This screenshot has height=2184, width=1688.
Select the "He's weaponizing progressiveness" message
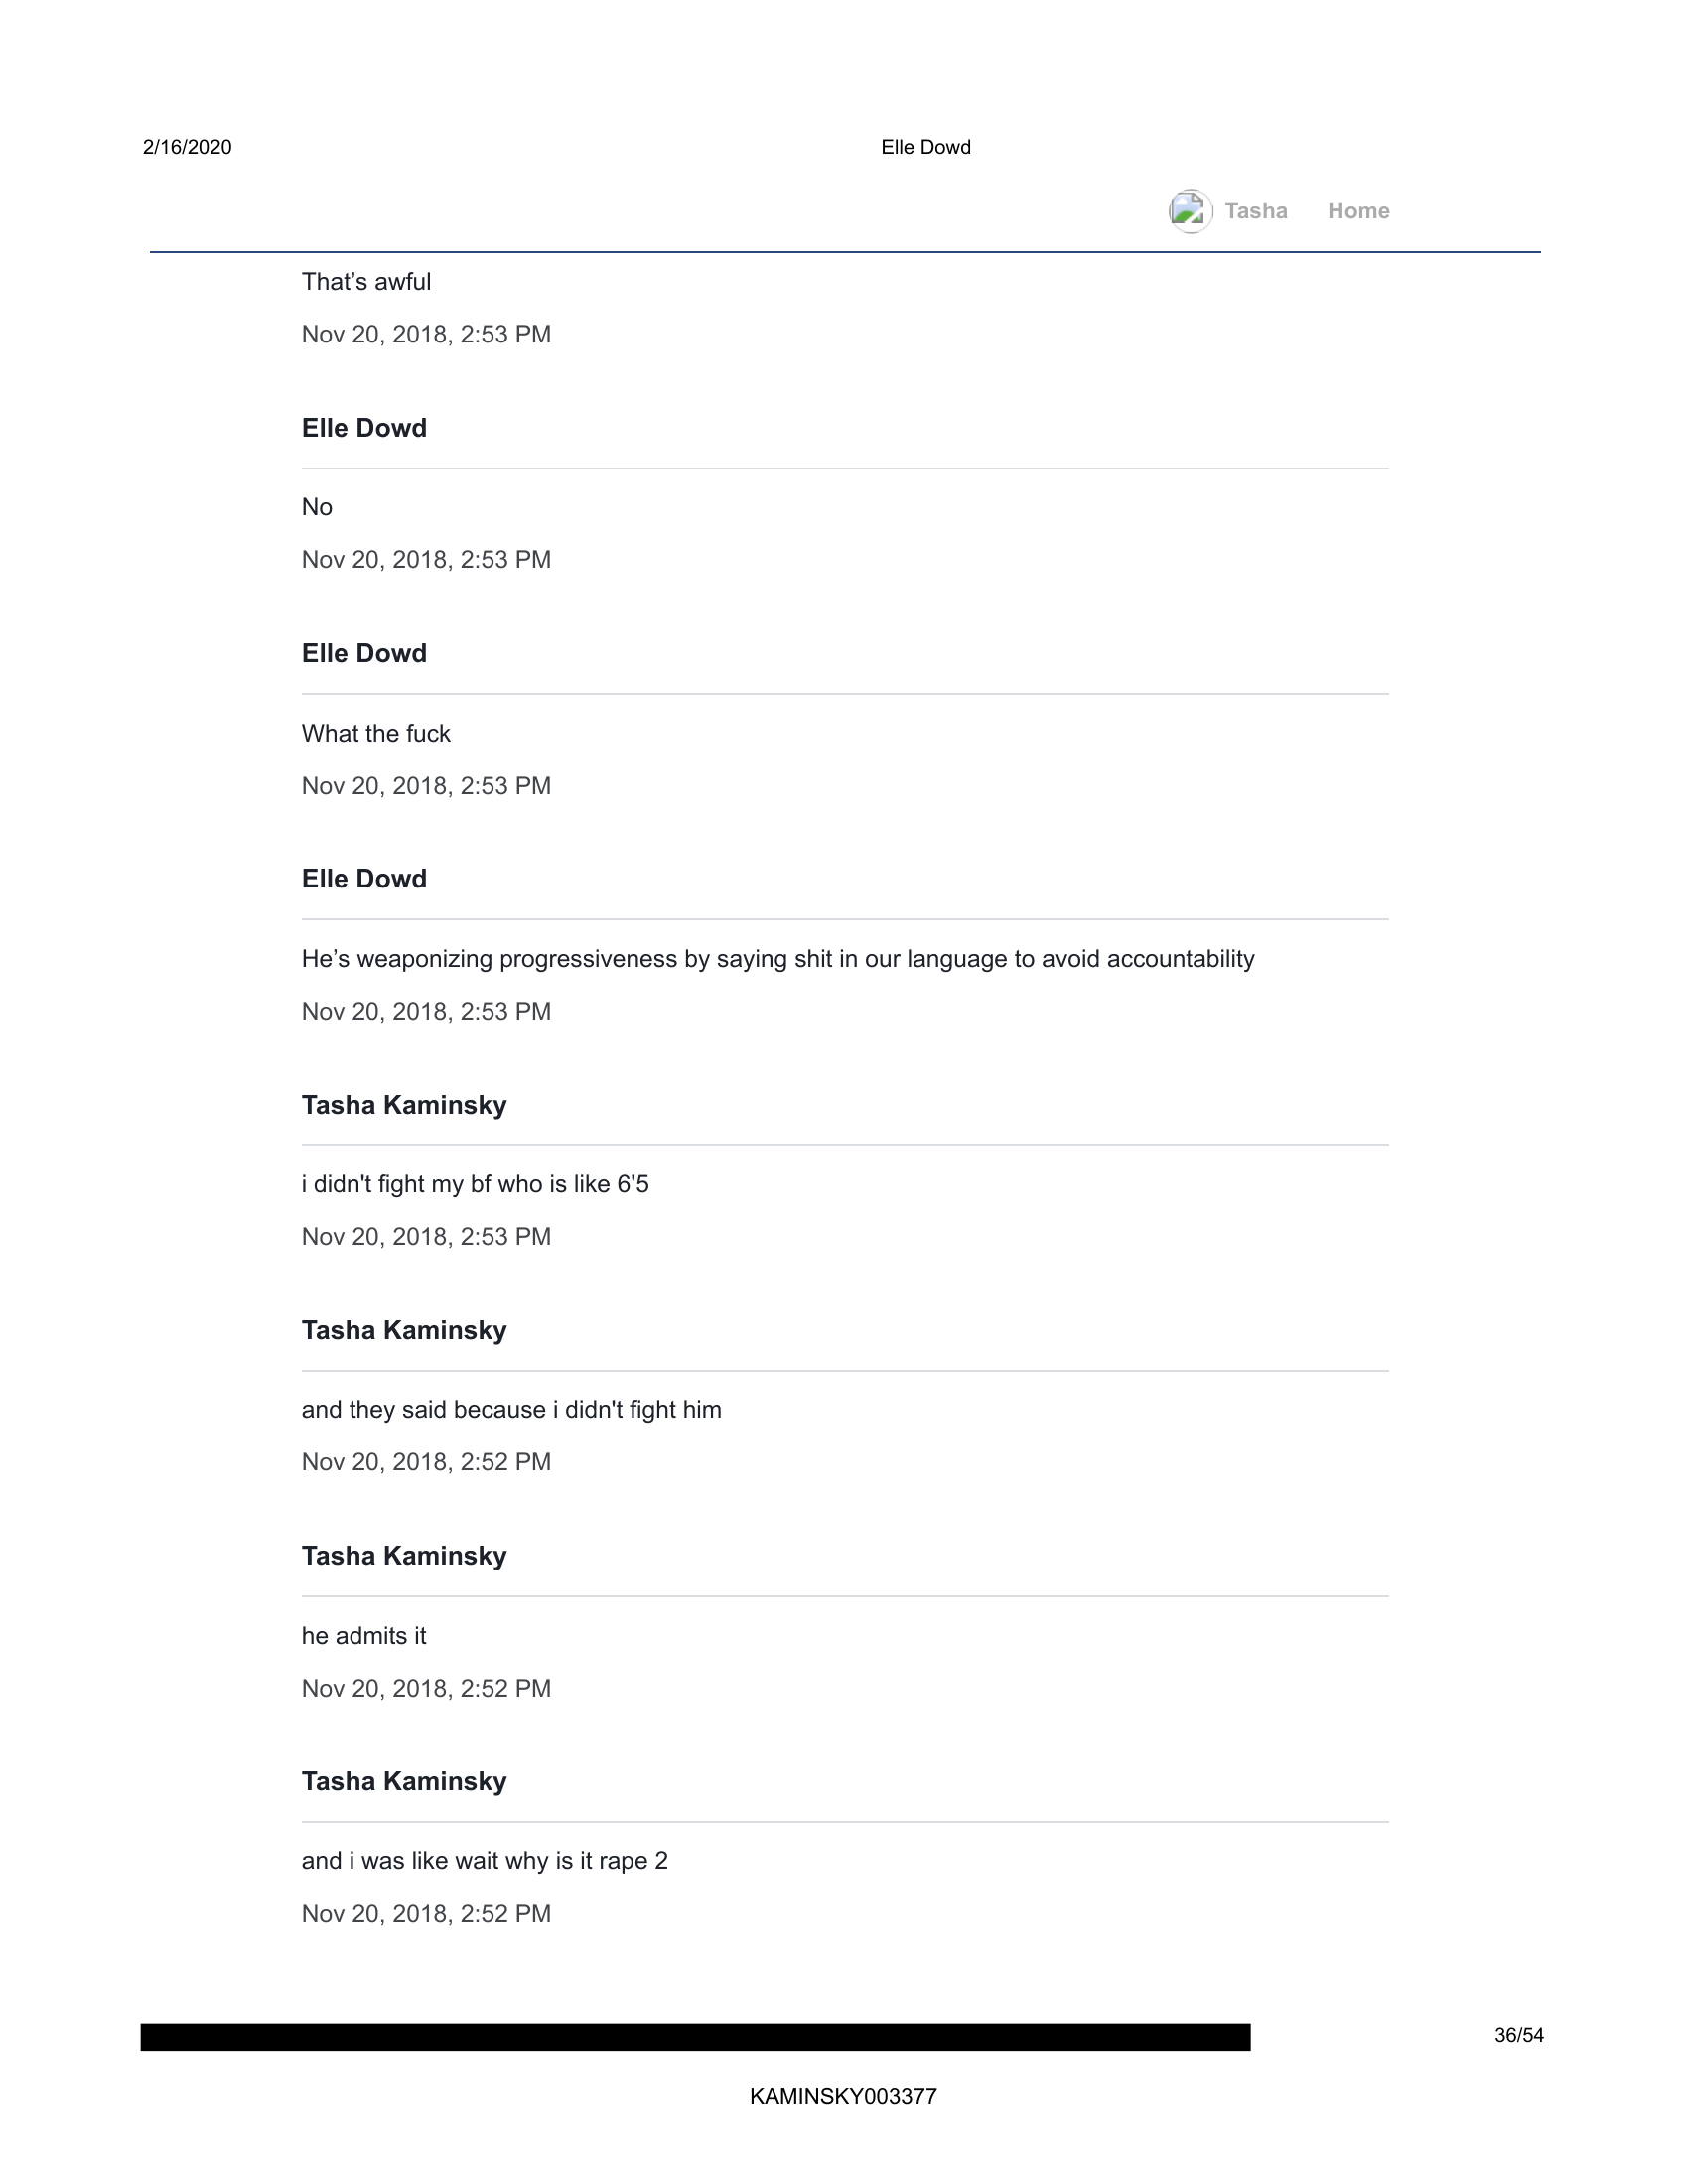tap(777, 959)
